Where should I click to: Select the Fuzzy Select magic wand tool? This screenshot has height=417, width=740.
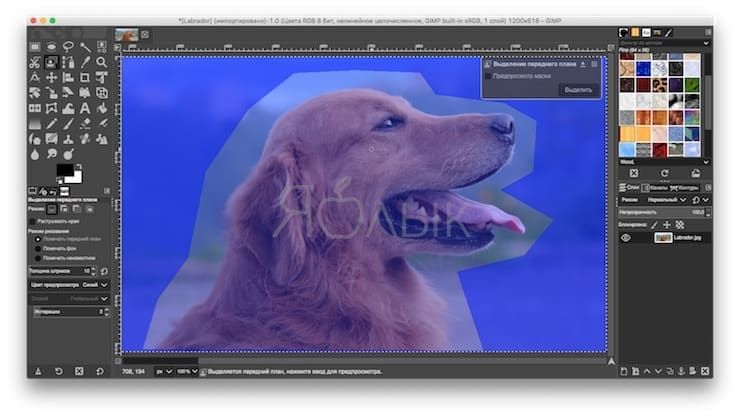(85, 47)
